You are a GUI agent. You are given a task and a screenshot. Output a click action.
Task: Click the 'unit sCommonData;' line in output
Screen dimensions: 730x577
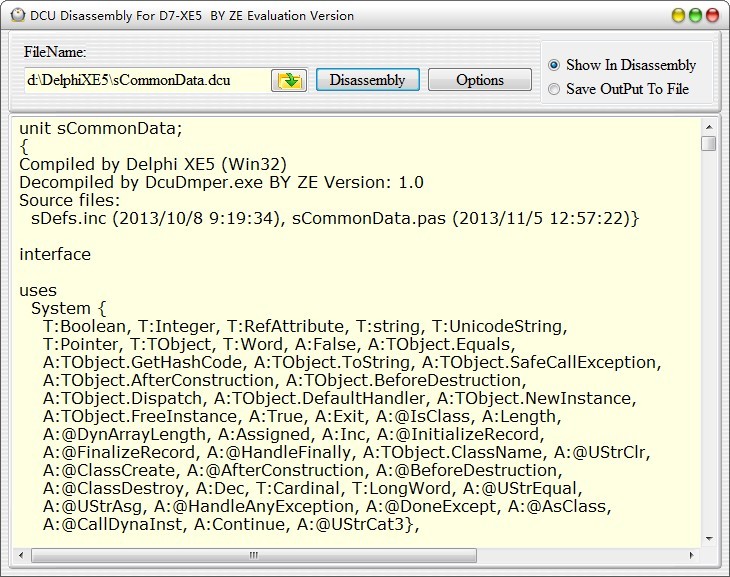[x=100, y=128]
